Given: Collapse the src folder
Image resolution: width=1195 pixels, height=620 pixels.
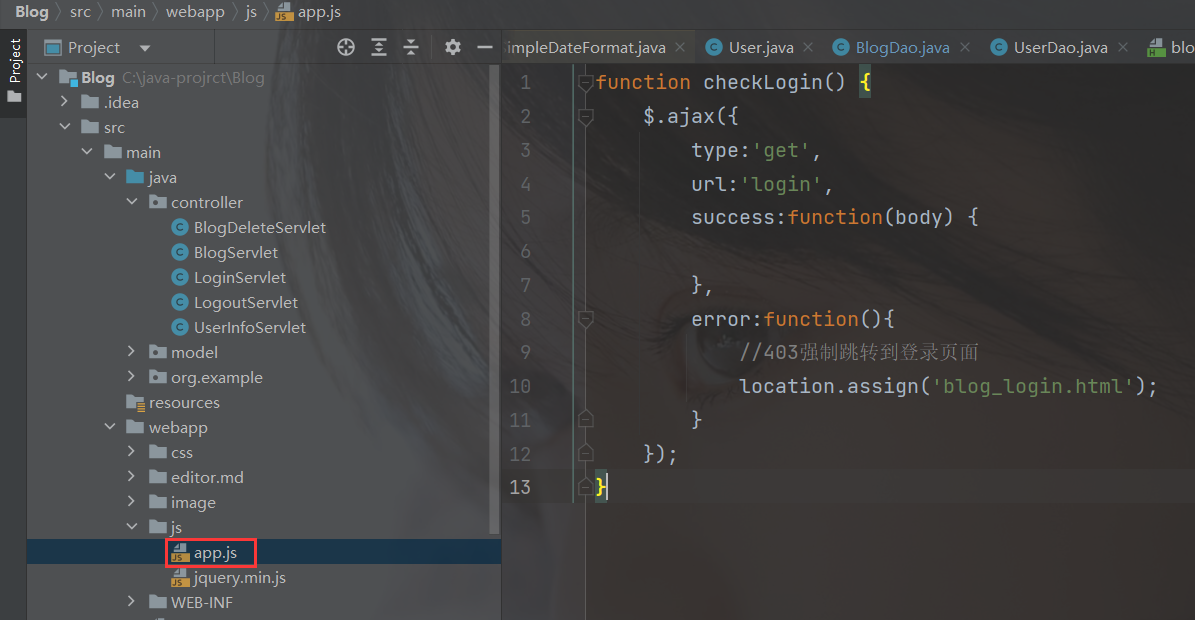Looking at the screenshot, I should click(x=65, y=126).
